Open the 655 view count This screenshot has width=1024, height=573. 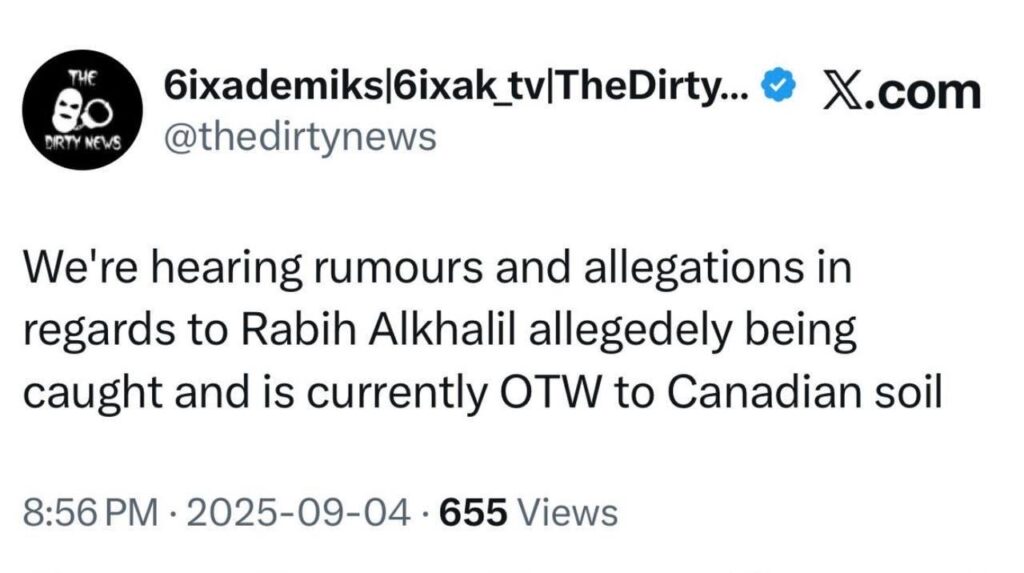[x=473, y=512]
